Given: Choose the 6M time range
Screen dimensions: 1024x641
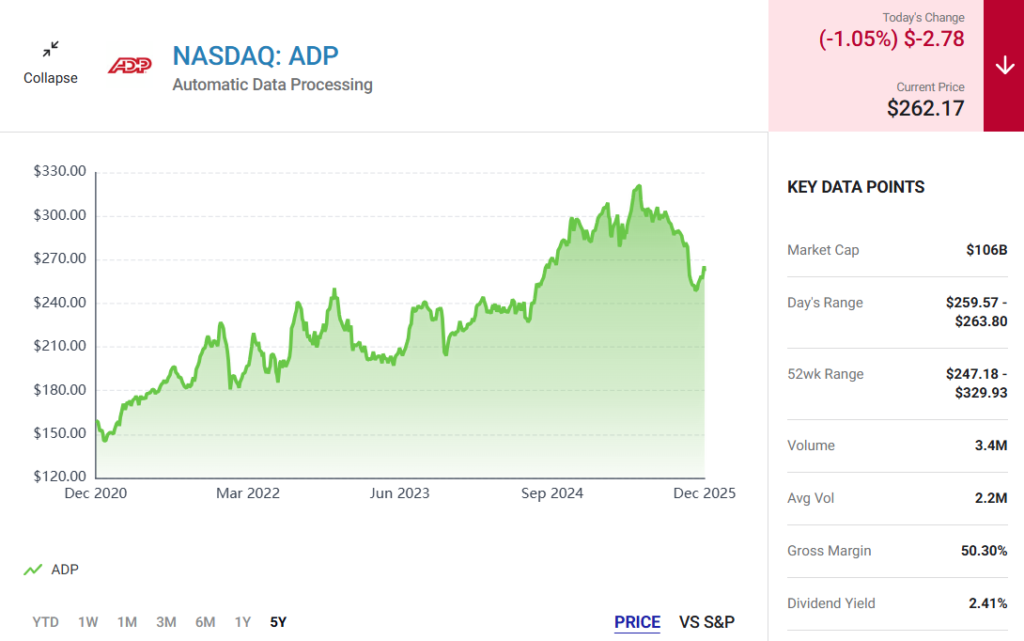Looking at the screenshot, I should point(205,622).
